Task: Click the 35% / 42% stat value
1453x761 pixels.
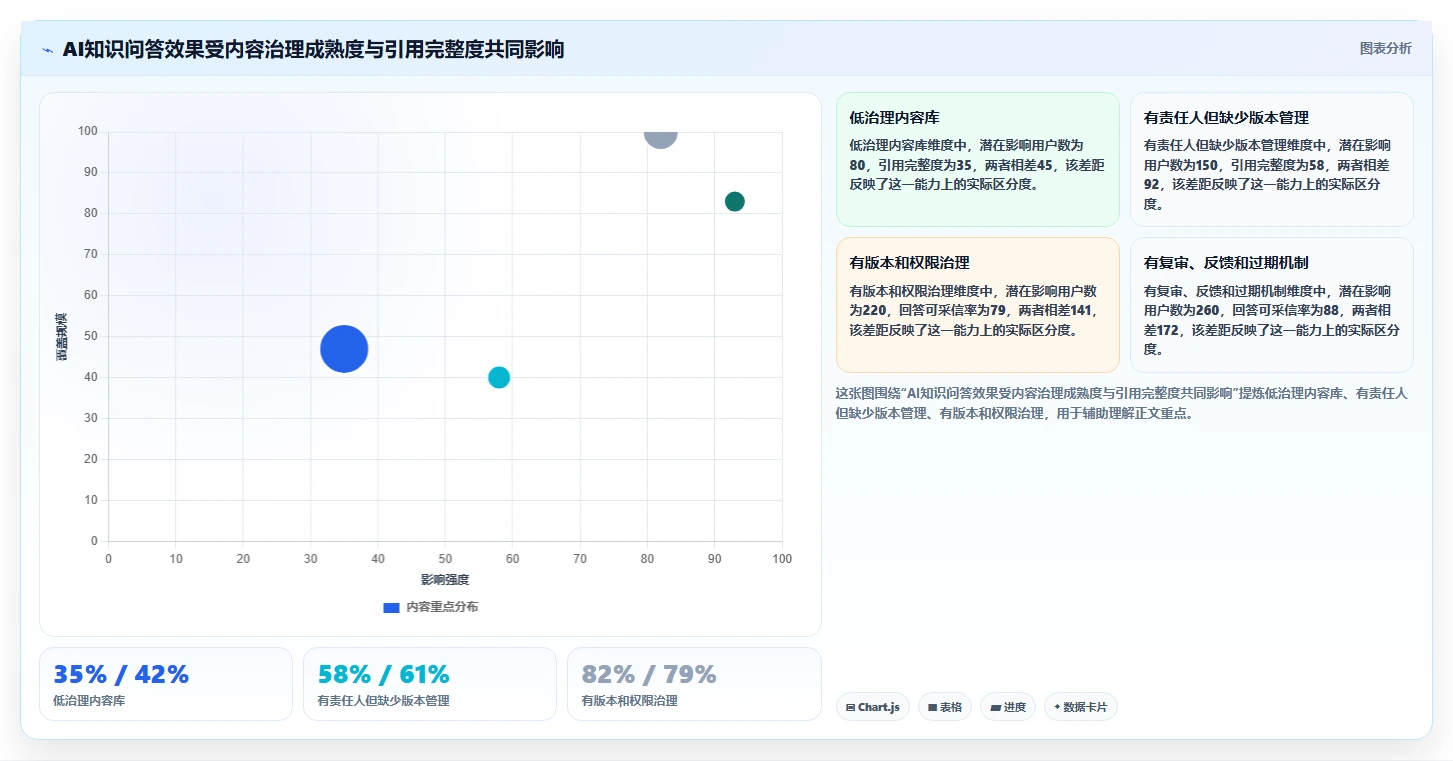Action: 121,675
